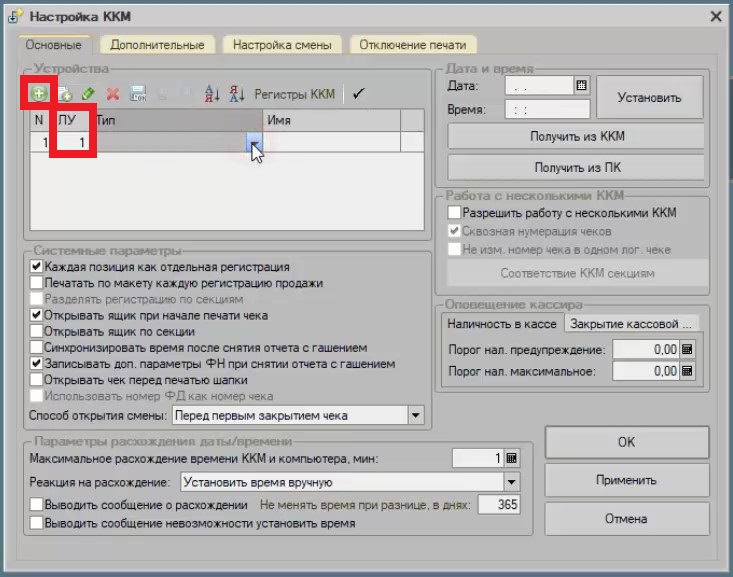
Task: Open Реакция на расхождение dropdown
Action: click(511, 482)
